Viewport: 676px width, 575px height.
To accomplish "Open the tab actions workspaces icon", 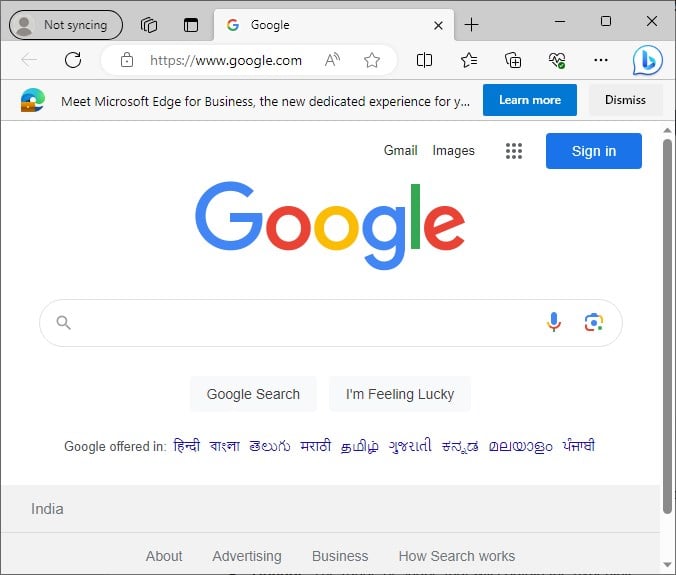I will point(149,25).
